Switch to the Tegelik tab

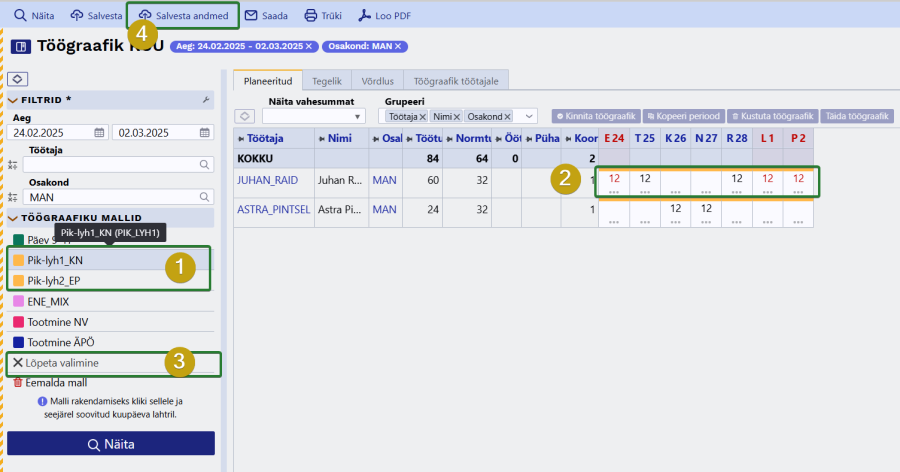click(x=327, y=81)
